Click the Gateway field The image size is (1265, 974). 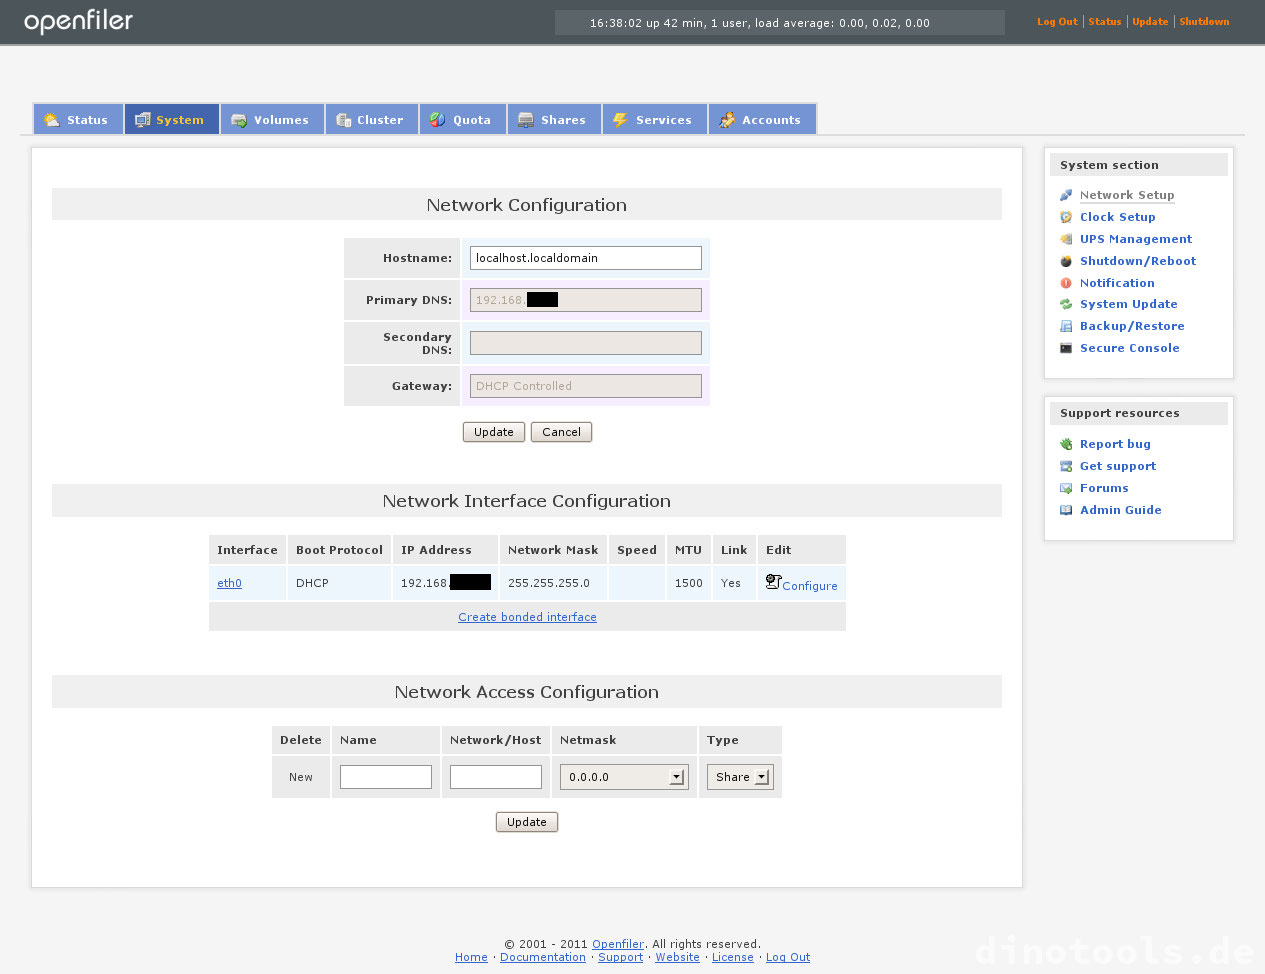click(586, 386)
